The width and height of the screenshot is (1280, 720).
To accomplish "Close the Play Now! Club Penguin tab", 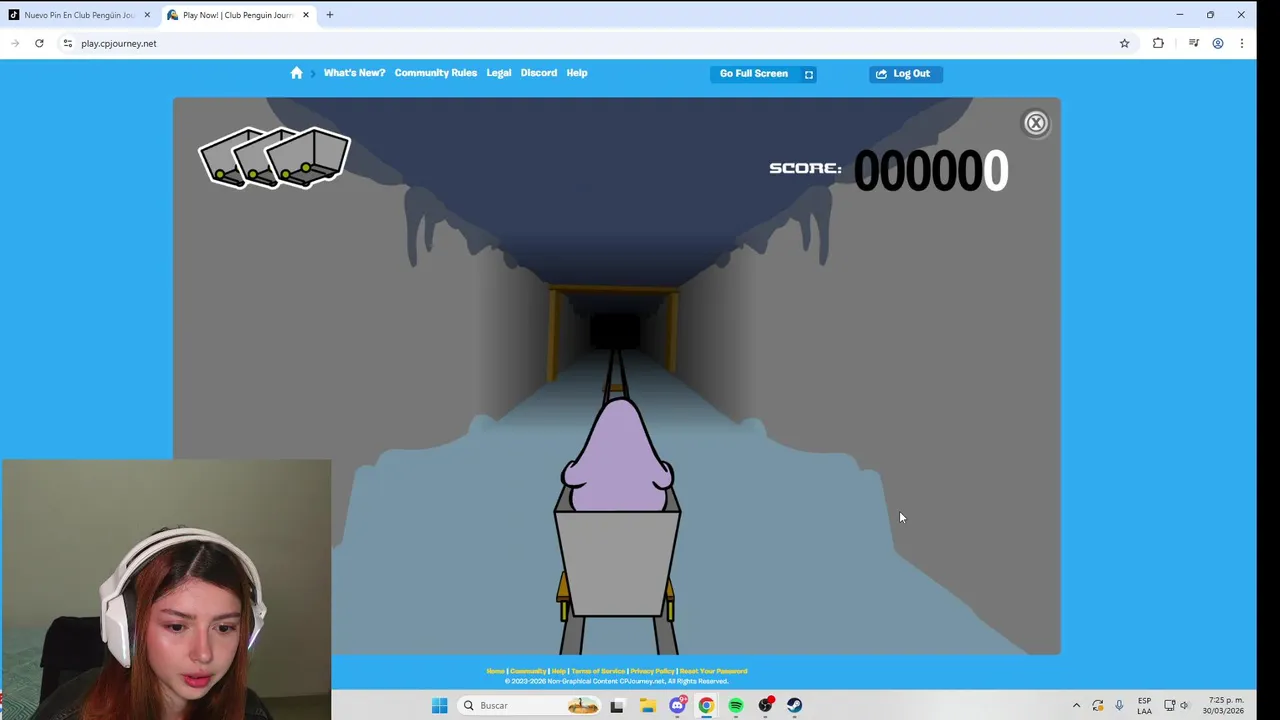I will tap(306, 15).
